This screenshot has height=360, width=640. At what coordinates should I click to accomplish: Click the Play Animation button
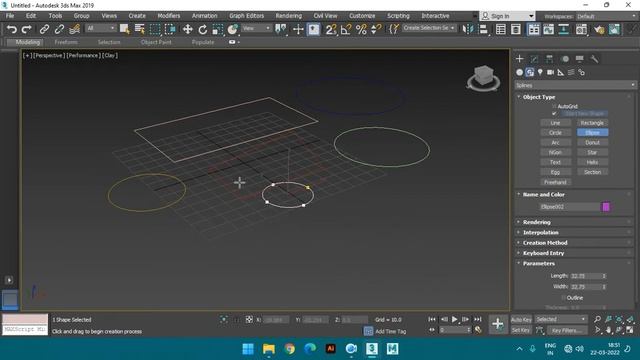[454, 319]
